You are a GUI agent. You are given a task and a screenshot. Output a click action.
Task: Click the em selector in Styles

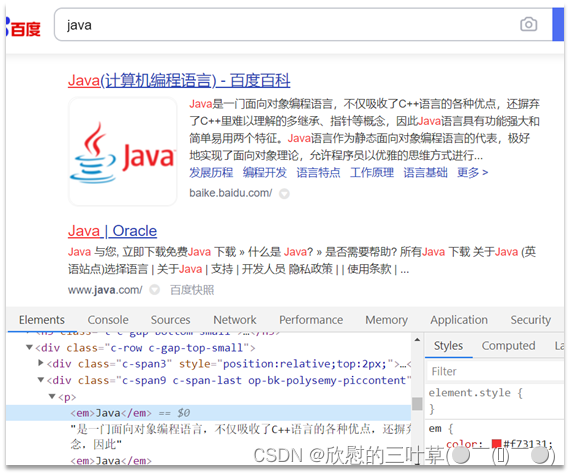[x=435, y=429]
